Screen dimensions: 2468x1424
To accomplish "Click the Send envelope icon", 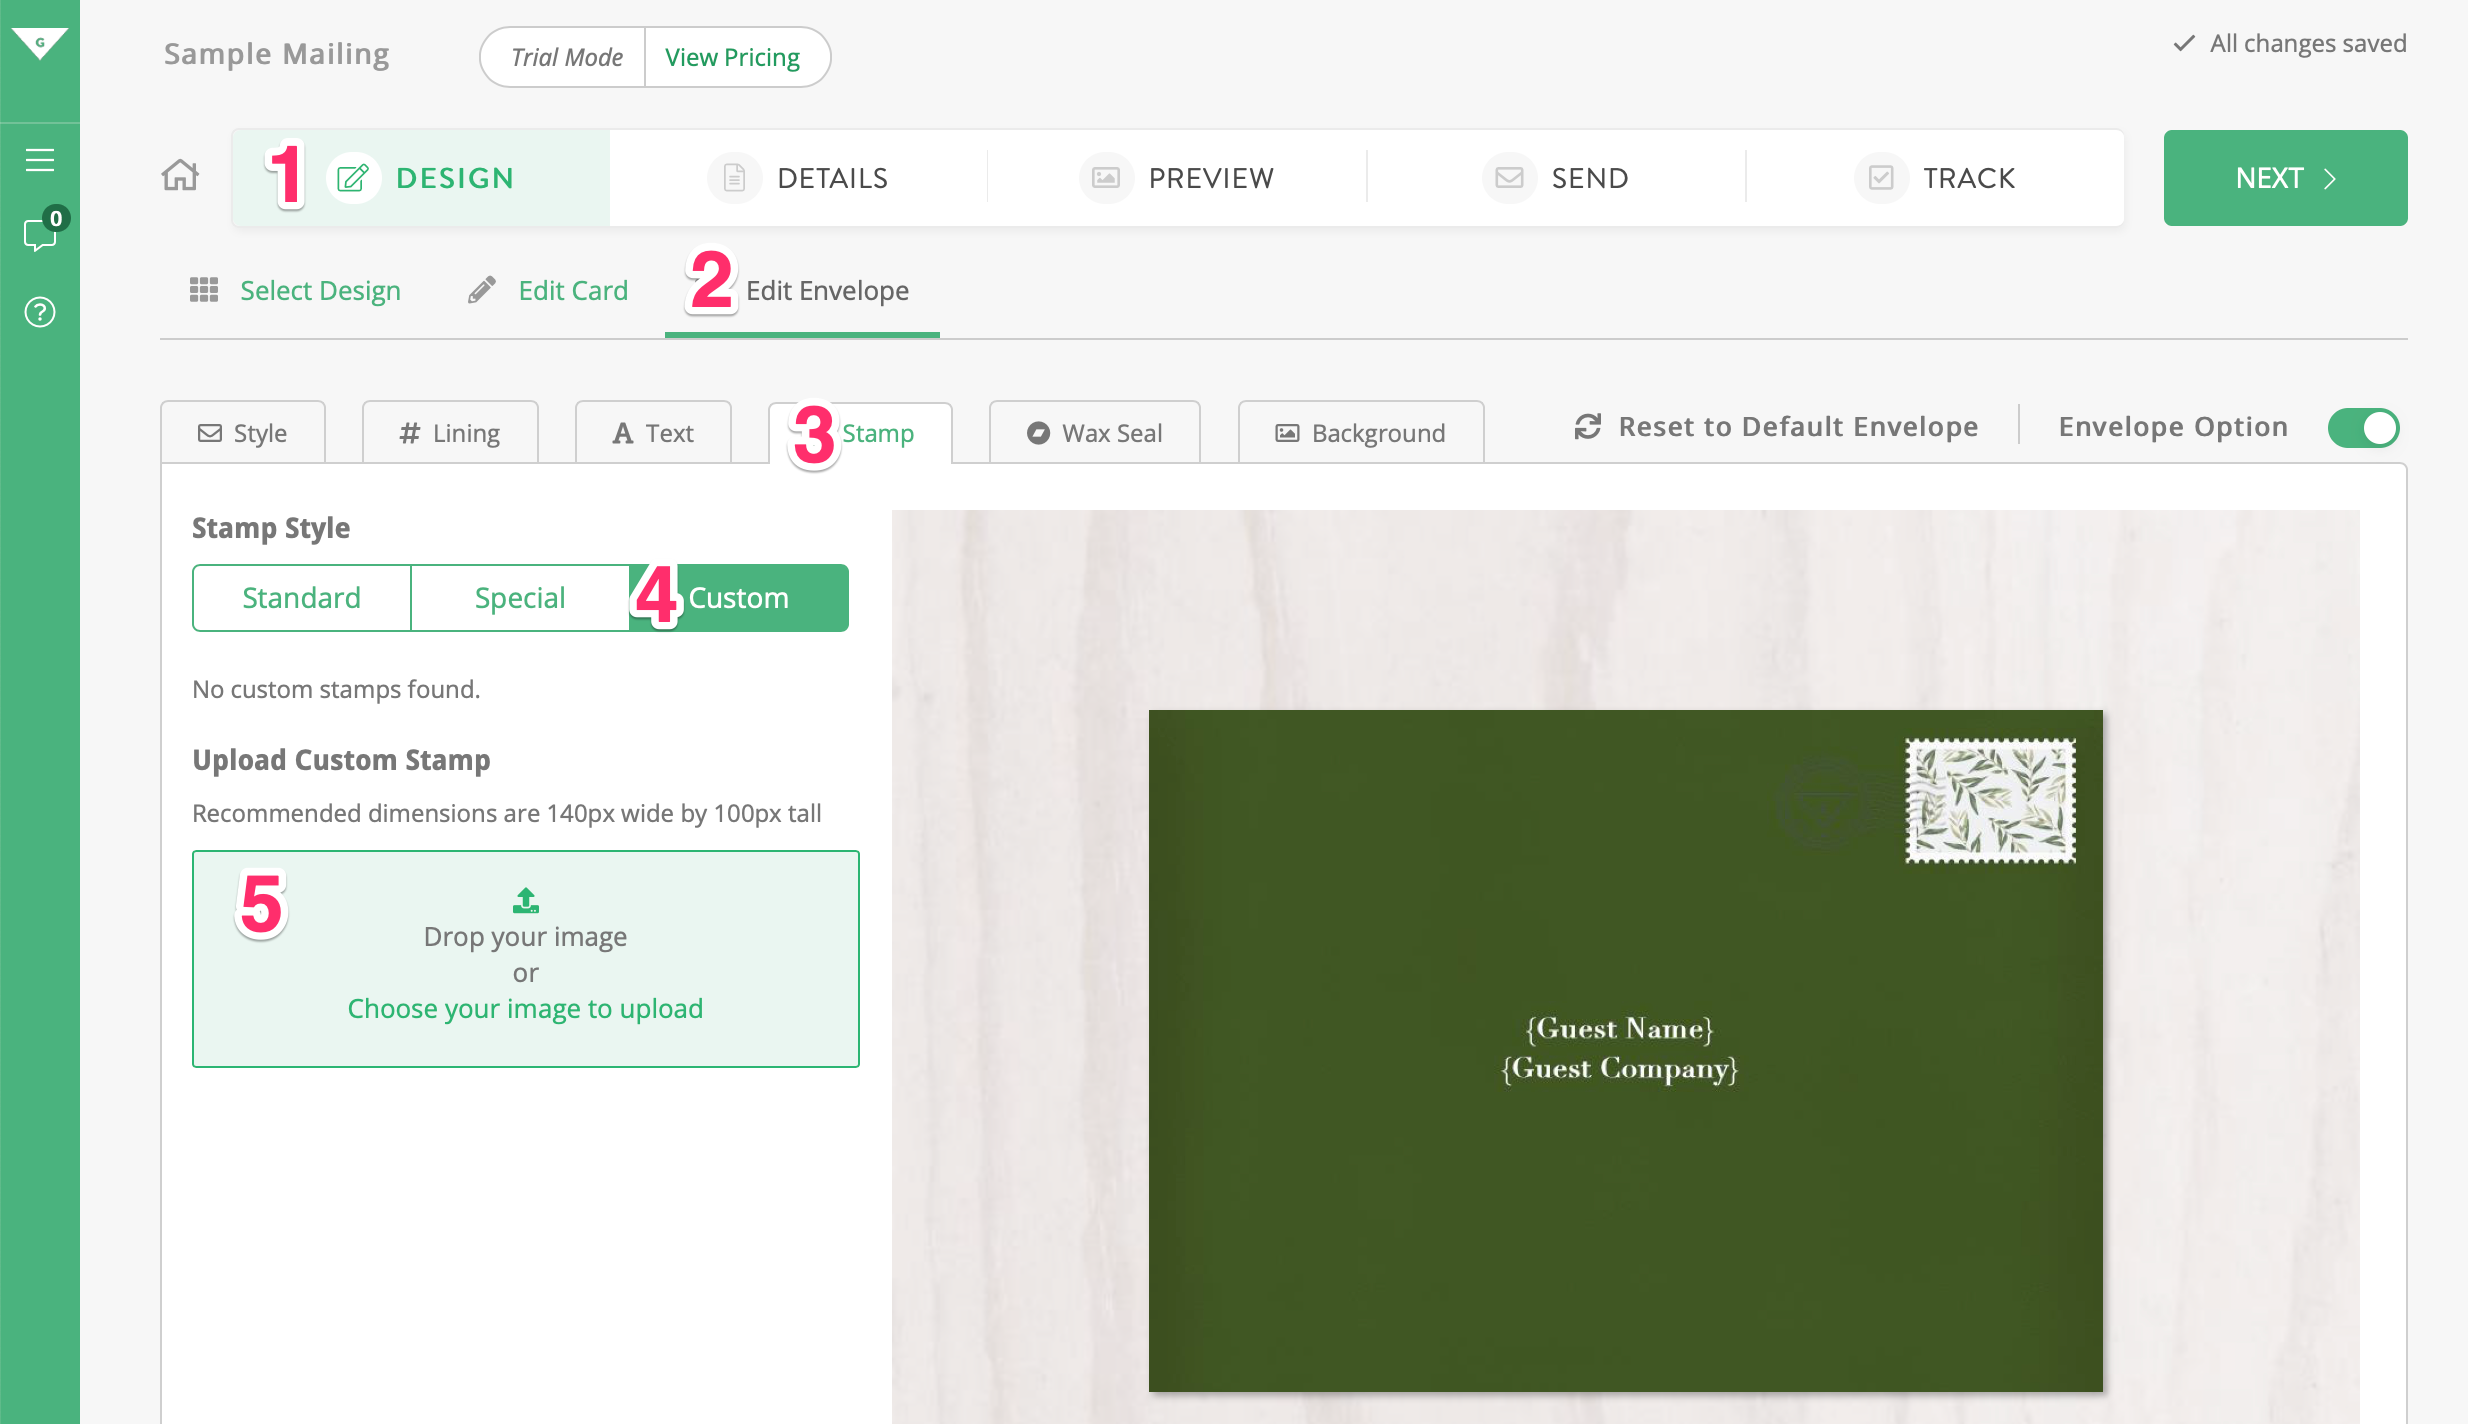I will click(1509, 178).
